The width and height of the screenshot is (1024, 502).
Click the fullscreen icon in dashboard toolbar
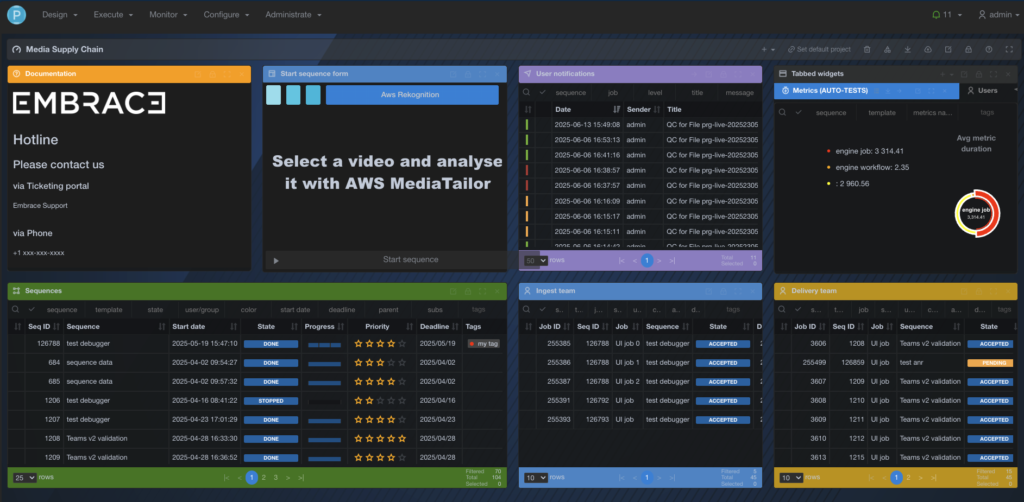tap(1009, 50)
